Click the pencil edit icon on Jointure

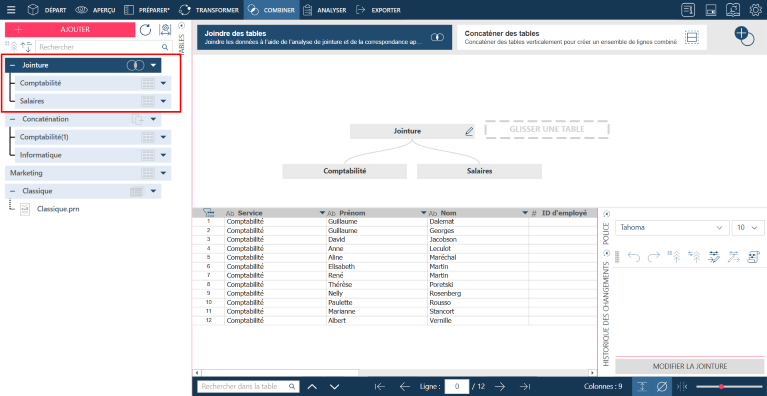point(469,131)
